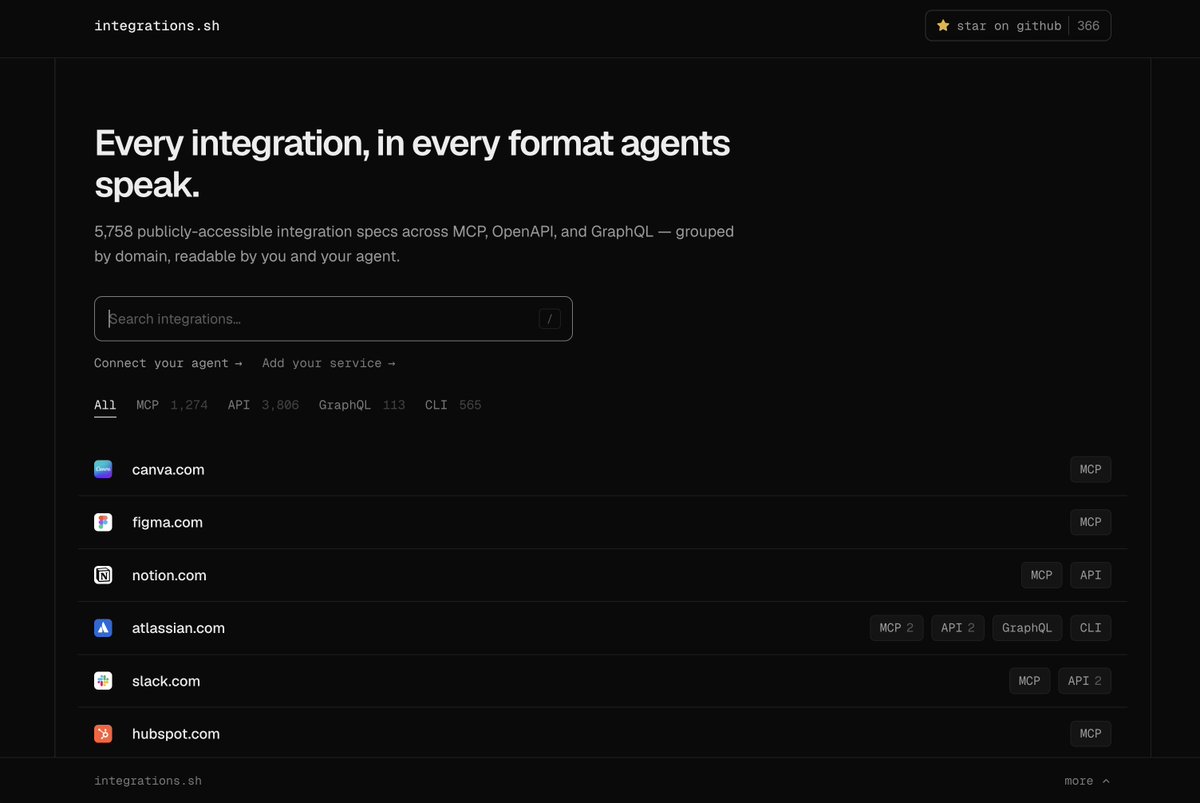The width and height of the screenshot is (1200, 803).
Task: Click API 2 badge on atlassian.com row
Action: (958, 628)
